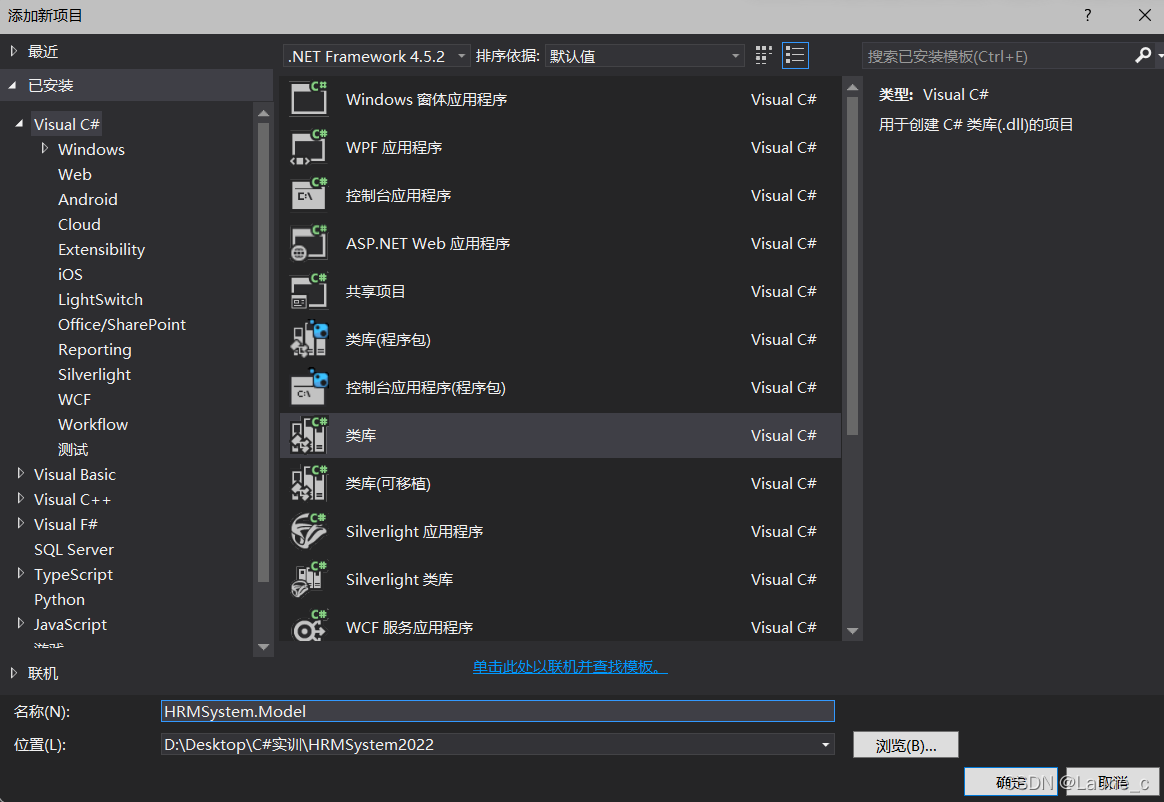The height and width of the screenshot is (802, 1164).
Task: Select the iOS category
Action: point(71,274)
